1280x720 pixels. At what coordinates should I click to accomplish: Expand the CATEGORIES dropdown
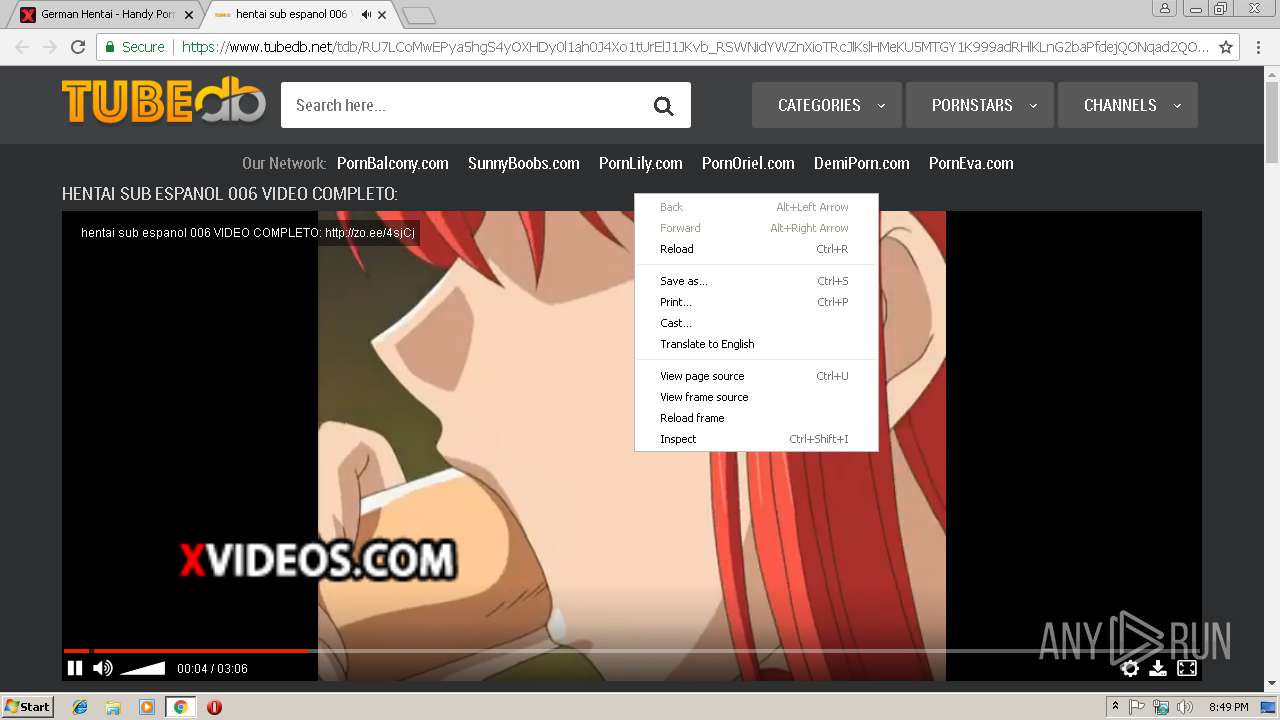[827, 105]
